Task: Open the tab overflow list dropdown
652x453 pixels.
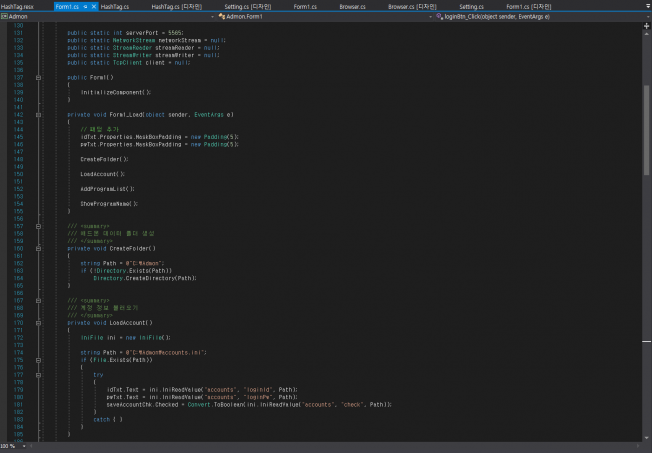Action: pos(648,7)
